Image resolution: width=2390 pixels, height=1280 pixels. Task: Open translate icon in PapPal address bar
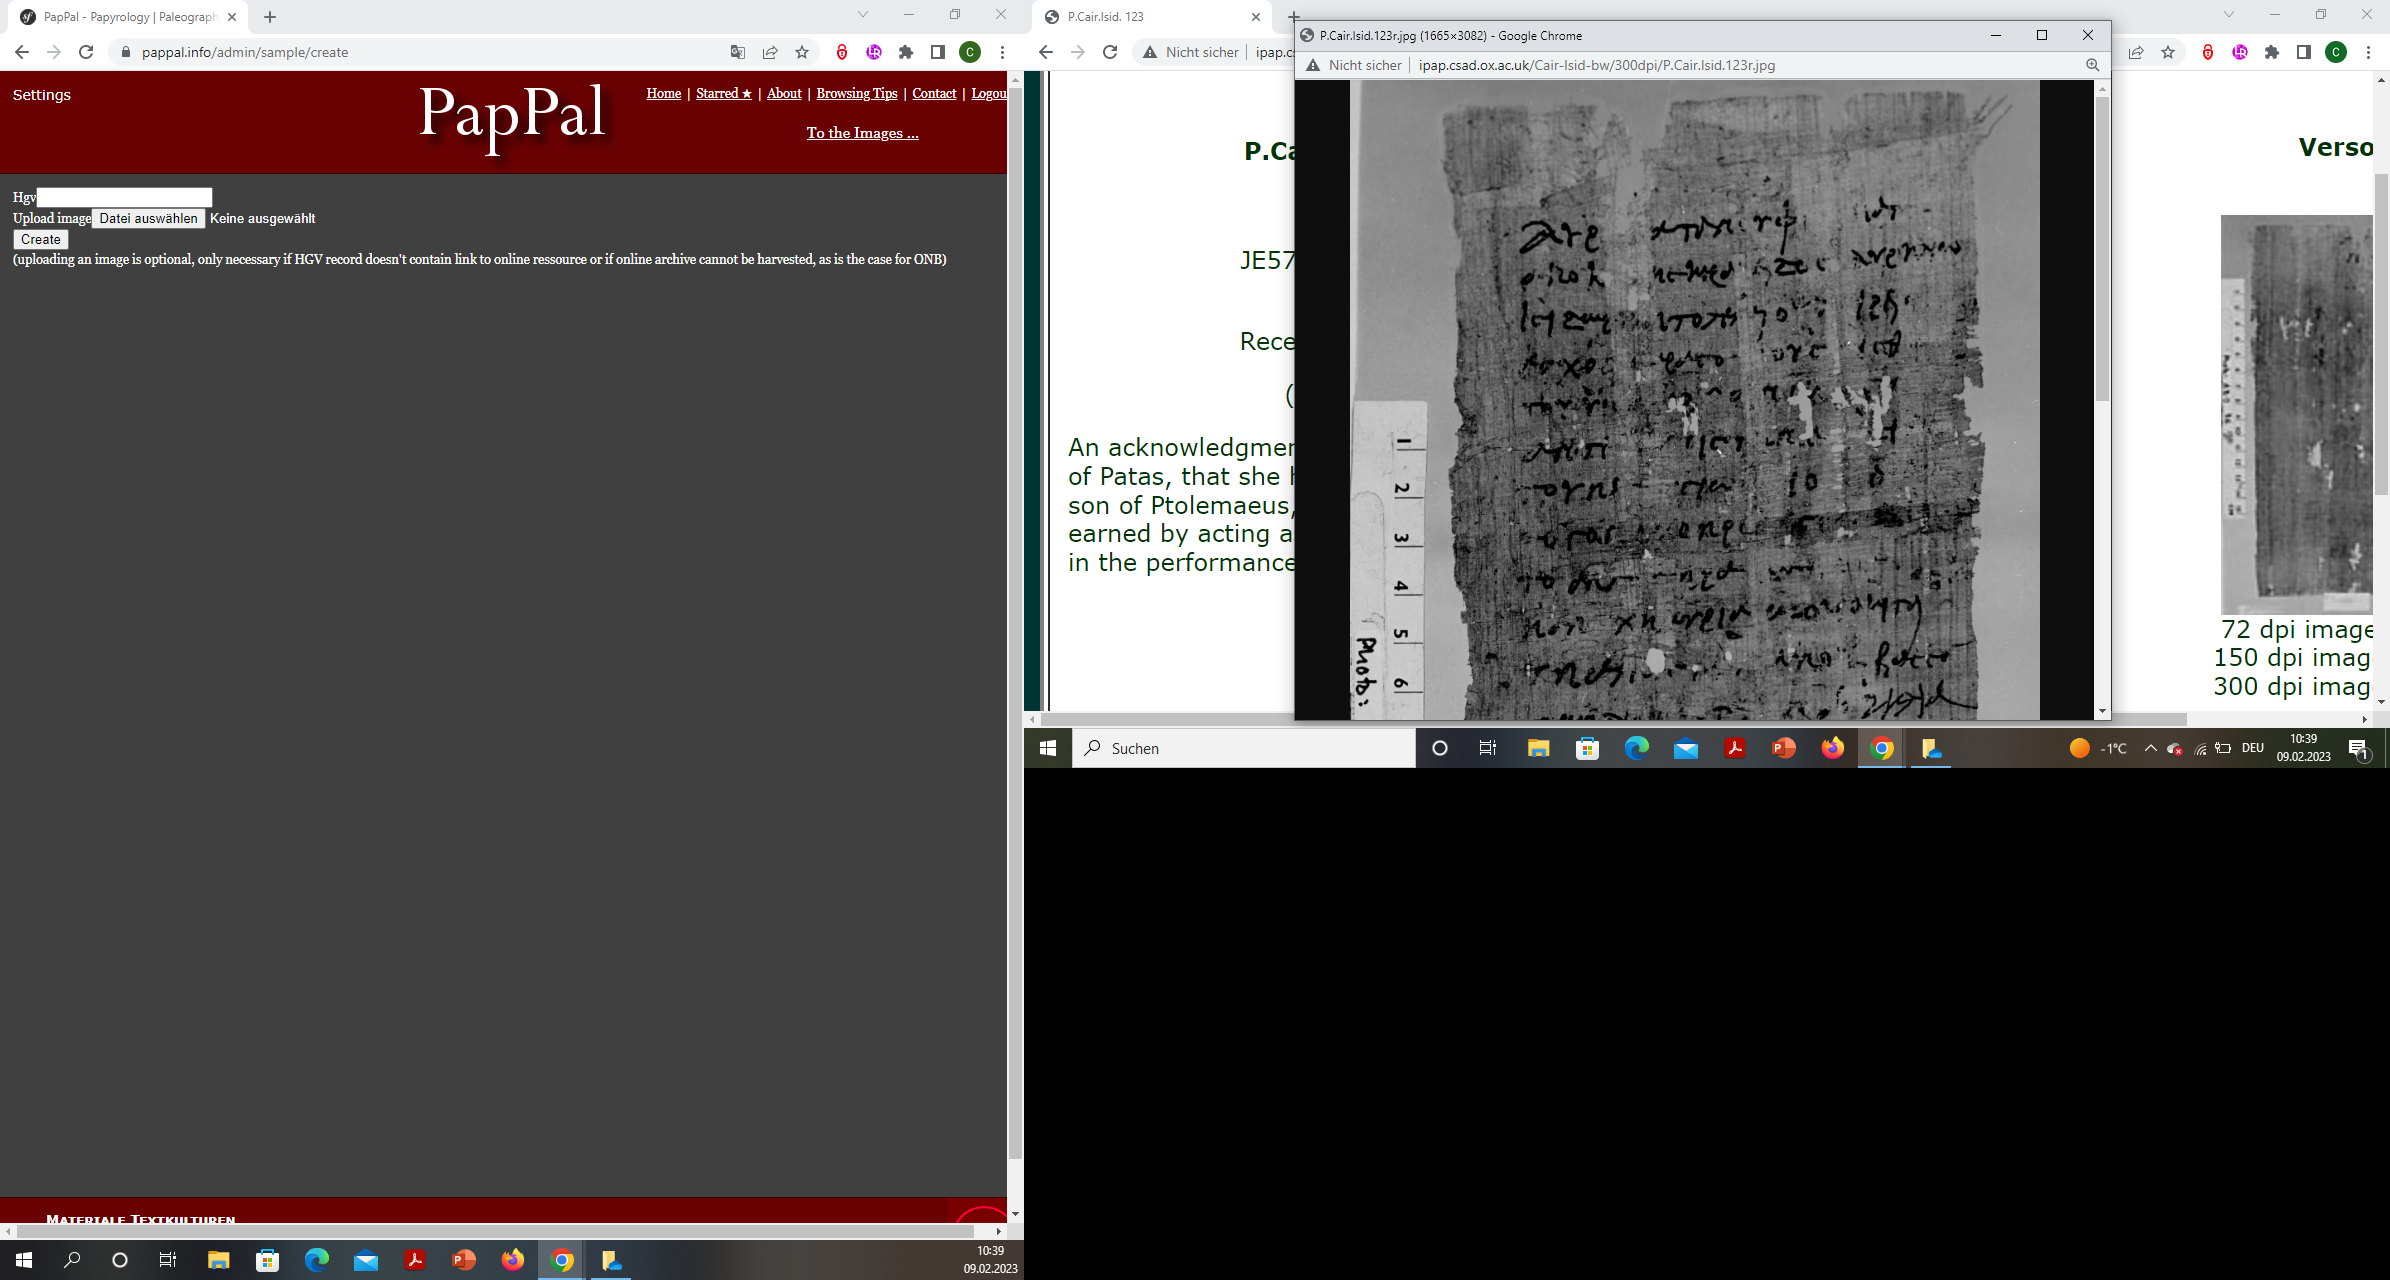point(738,52)
